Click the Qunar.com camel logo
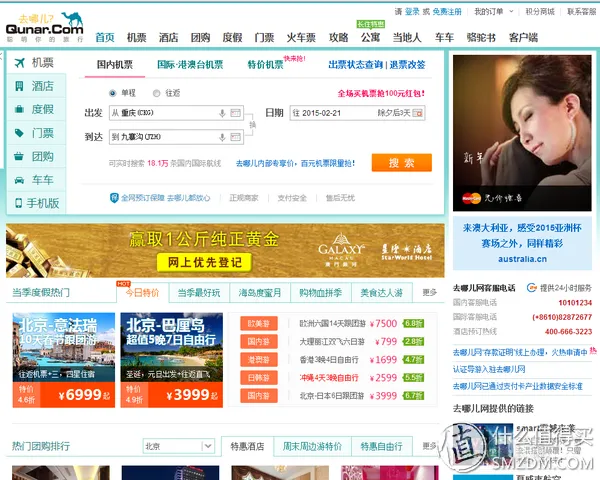The width and height of the screenshot is (600, 480). 44,27
